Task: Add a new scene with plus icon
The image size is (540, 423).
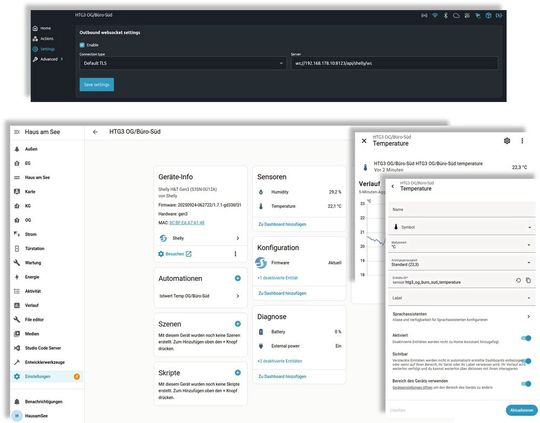Action: coord(238,324)
